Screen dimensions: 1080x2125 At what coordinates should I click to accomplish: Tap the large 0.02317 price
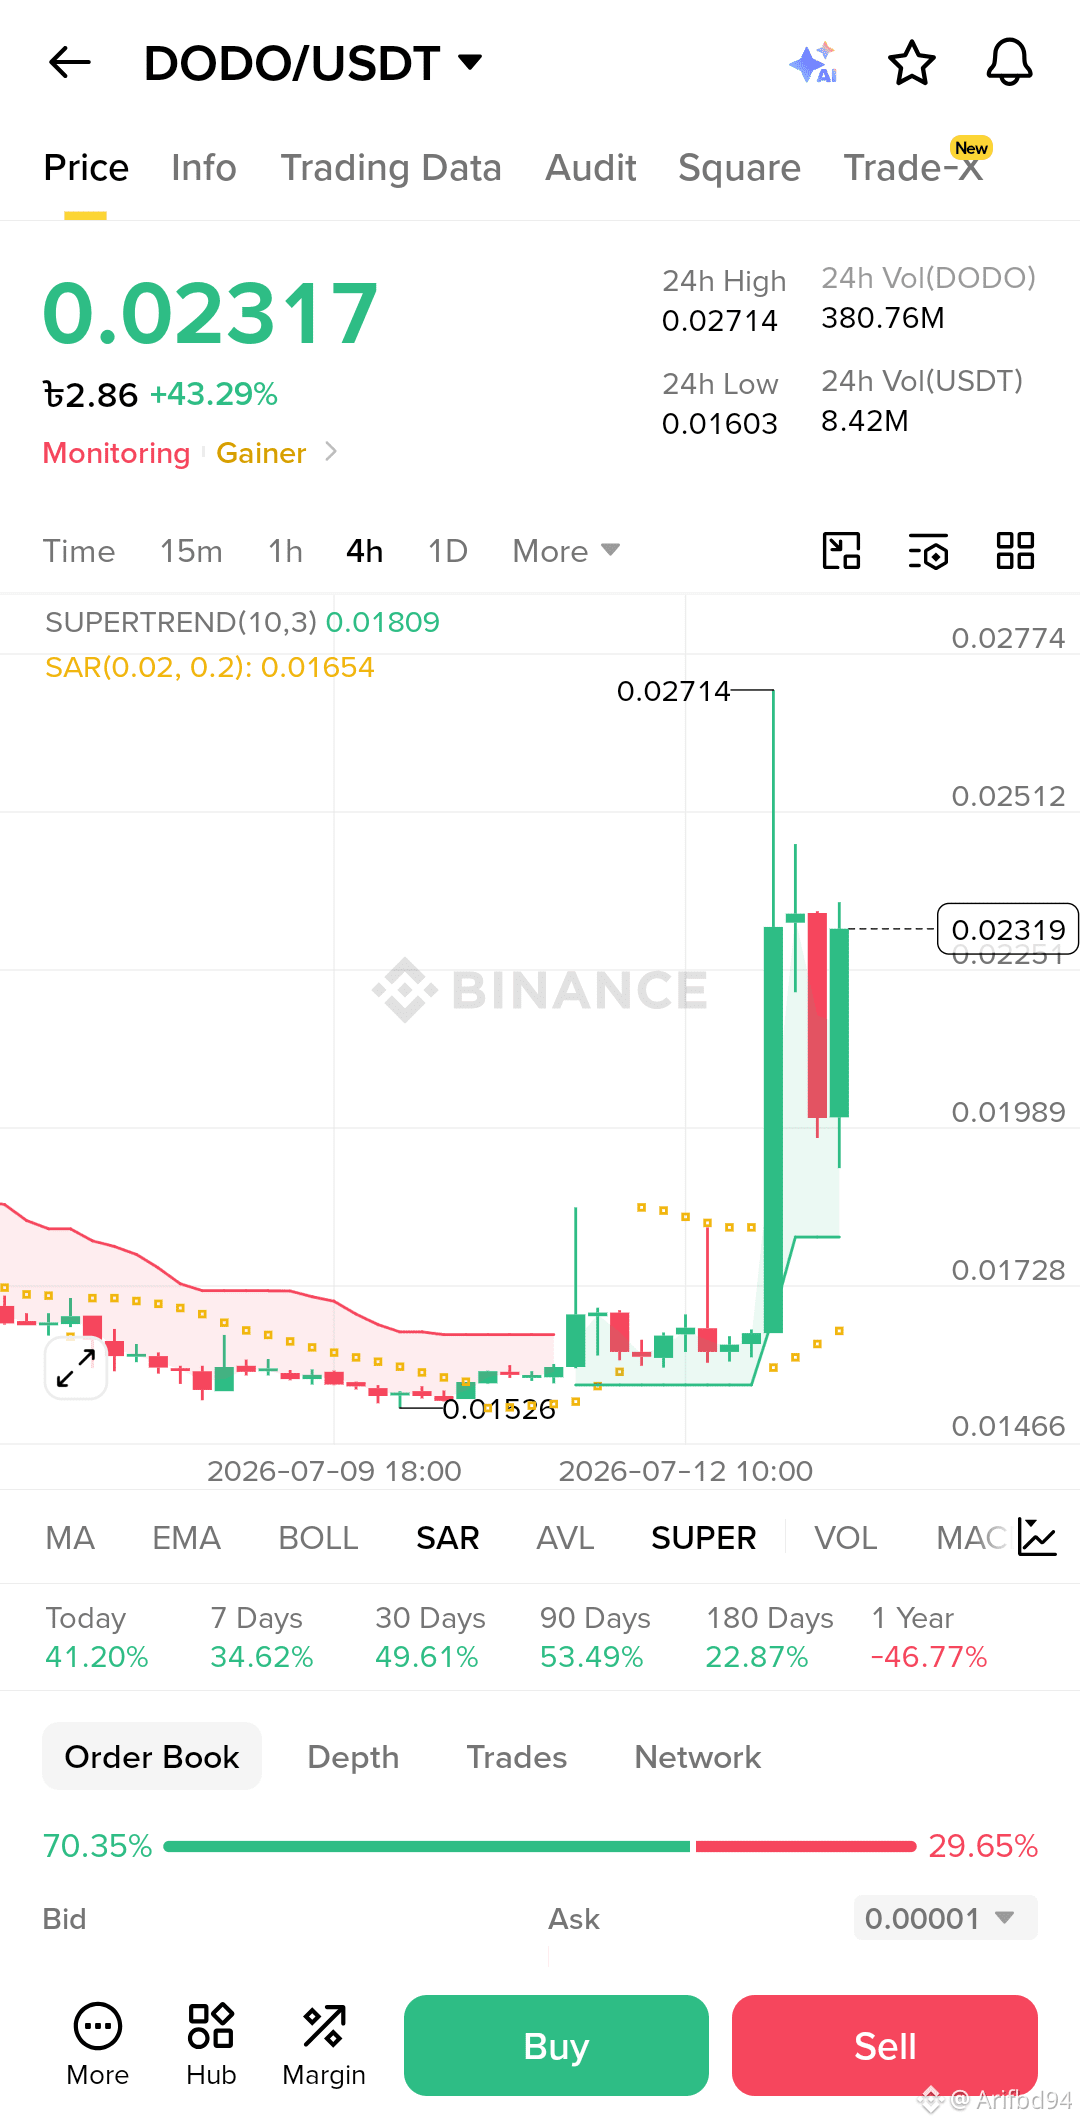click(211, 314)
